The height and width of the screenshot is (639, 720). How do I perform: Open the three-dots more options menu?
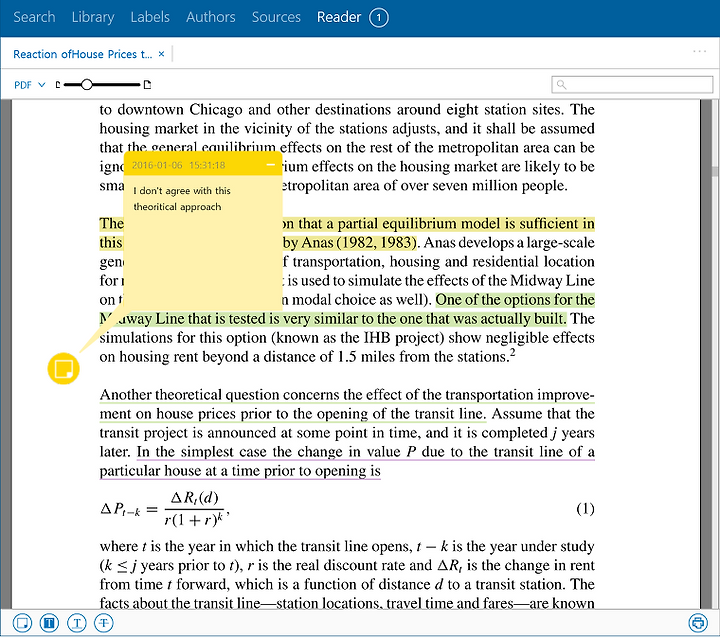click(x=699, y=51)
